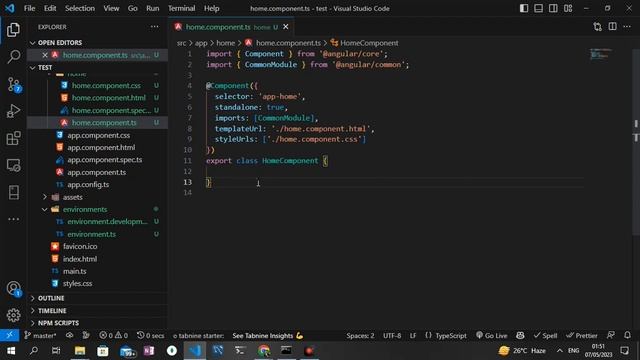Expand the Outline section

[x=97, y=298]
